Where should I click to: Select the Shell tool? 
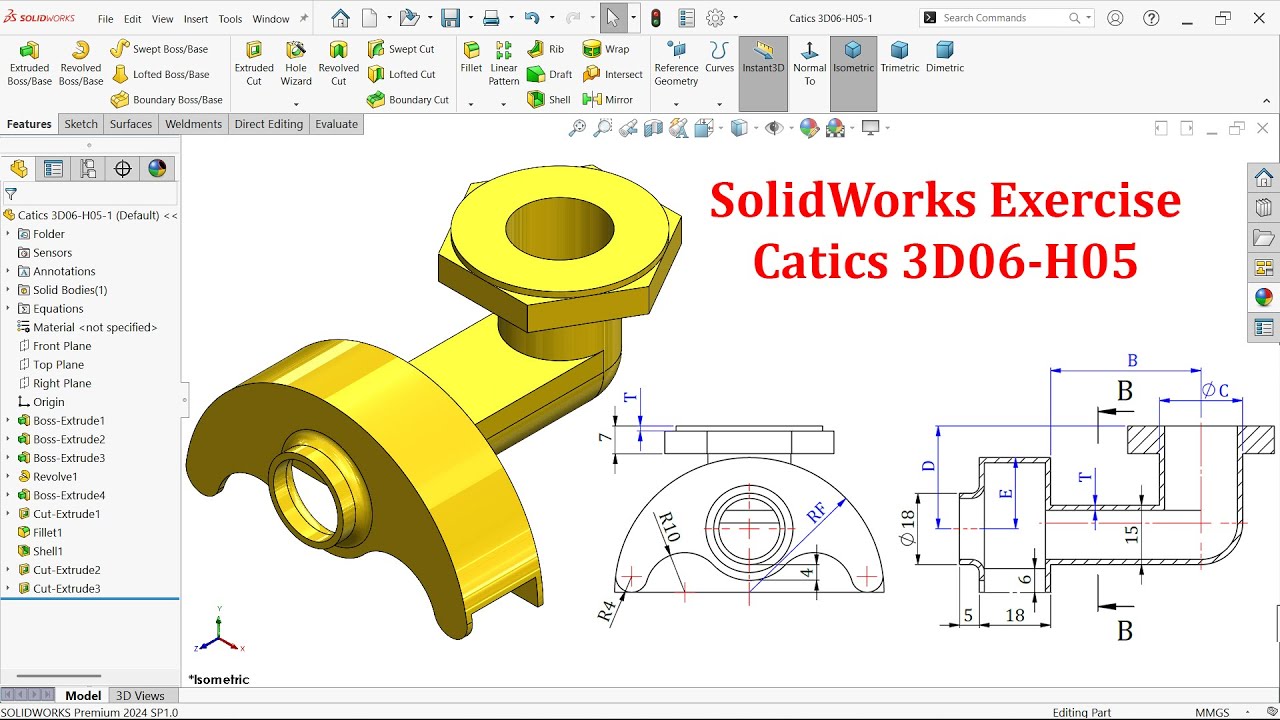pyautogui.click(x=549, y=100)
